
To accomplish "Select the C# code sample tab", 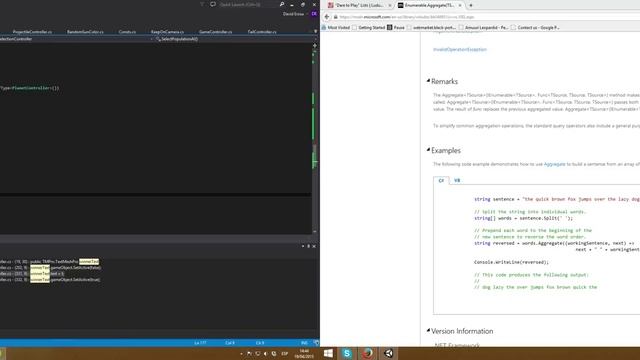I will click(x=441, y=180).
